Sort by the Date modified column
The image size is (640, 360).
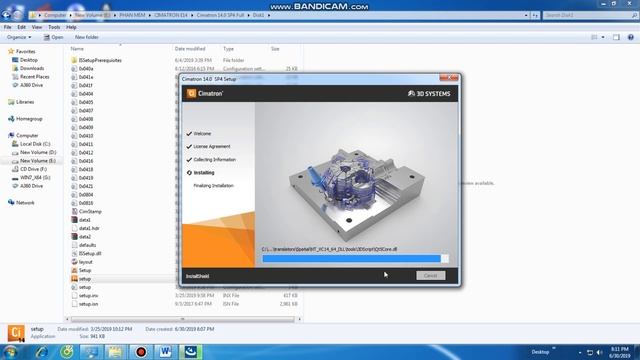point(190,49)
